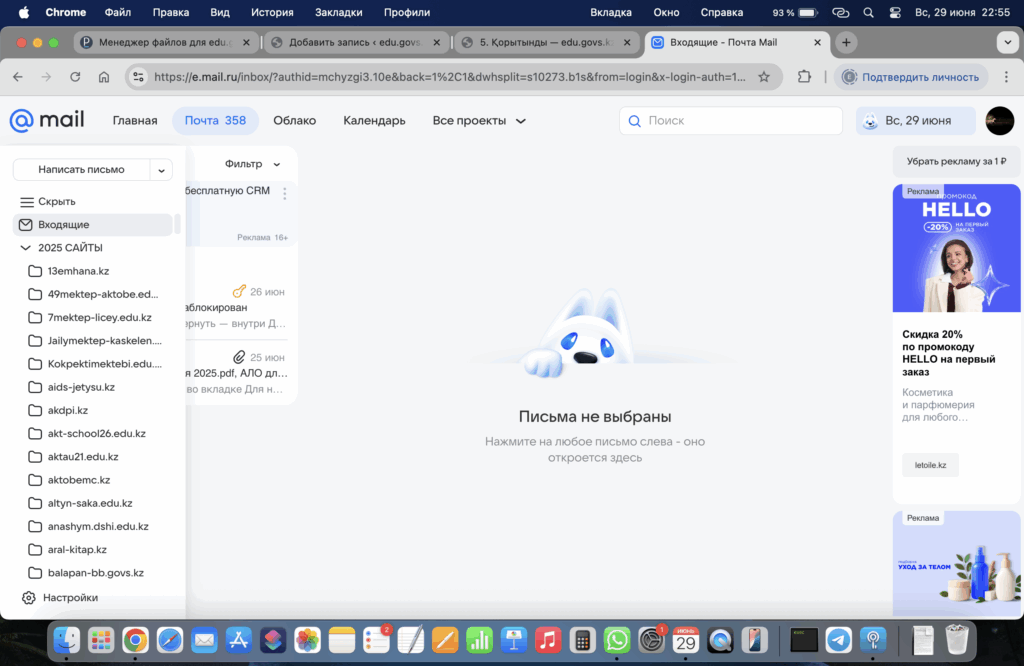1024x666 pixels.
Task: Open Telegram from the dock
Action: pos(839,640)
